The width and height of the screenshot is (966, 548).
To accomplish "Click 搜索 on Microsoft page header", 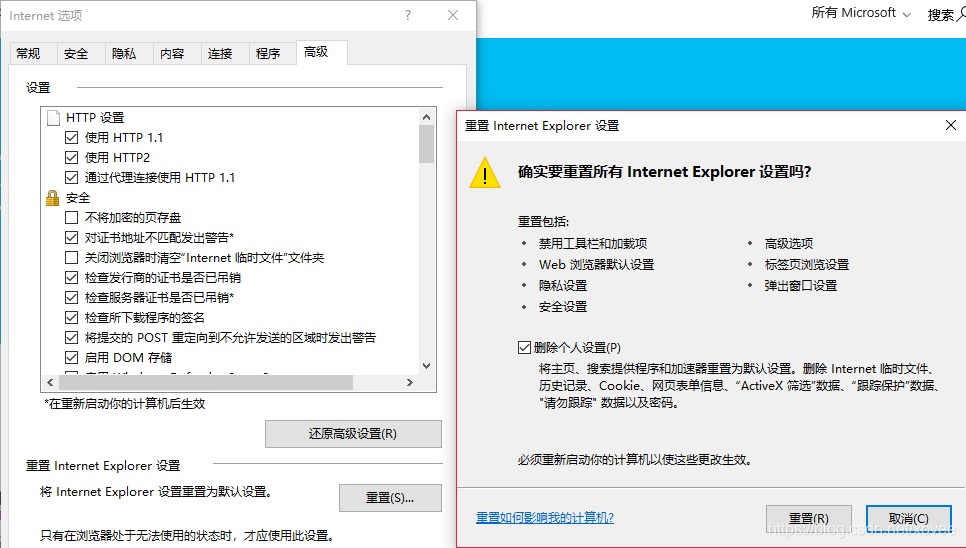I will (x=941, y=14).
